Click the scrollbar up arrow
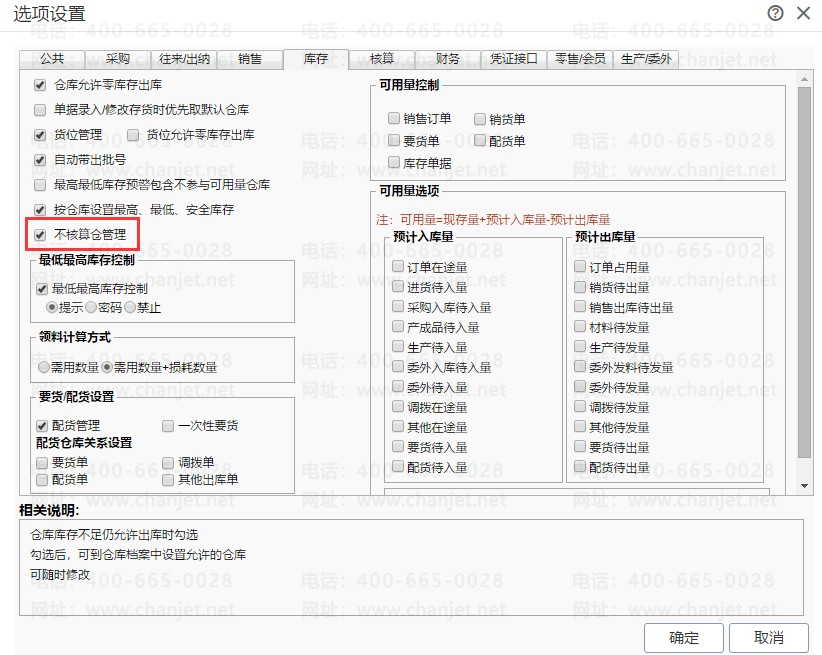 pyautogui.click(x=804, y=79)
